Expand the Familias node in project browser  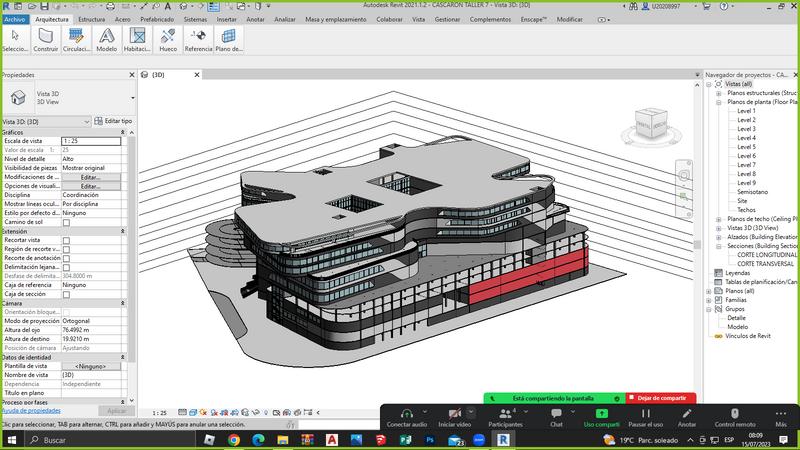coord(709,299)
